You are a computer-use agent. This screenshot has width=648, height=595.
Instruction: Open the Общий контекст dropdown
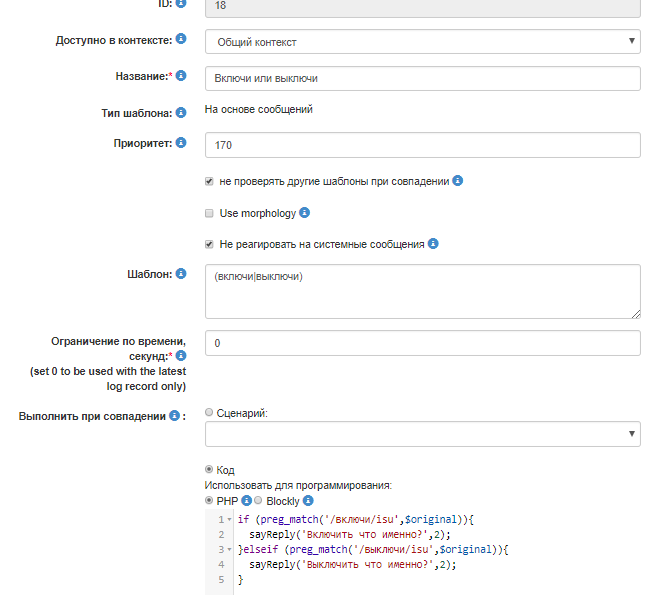[422, 42]
